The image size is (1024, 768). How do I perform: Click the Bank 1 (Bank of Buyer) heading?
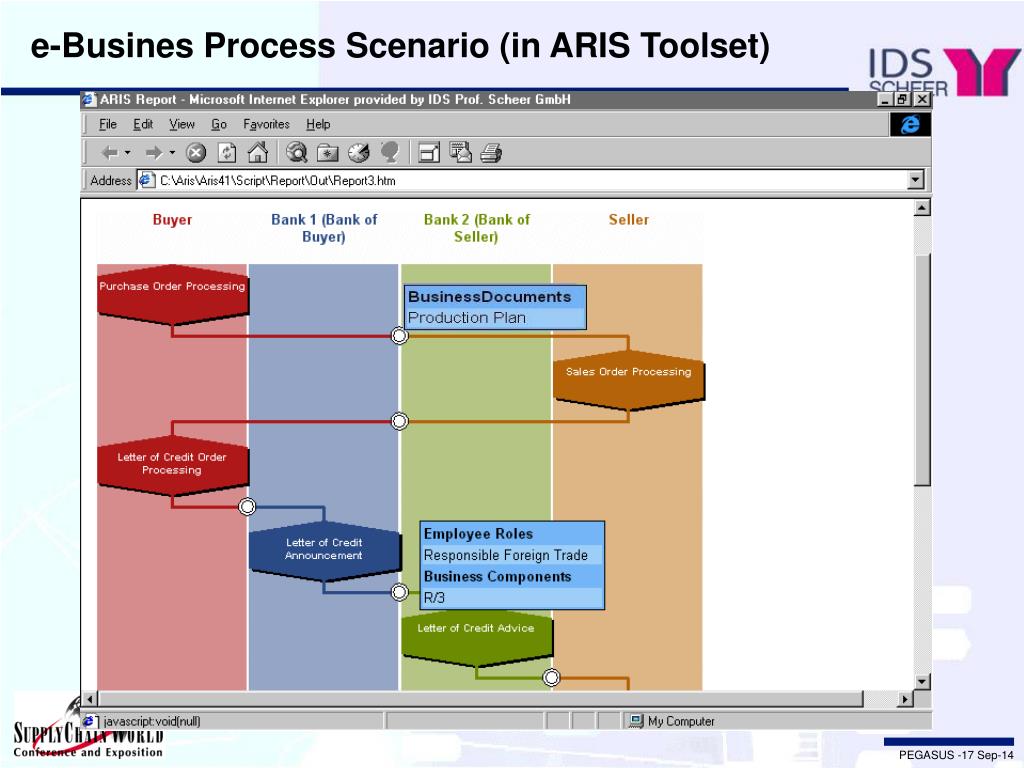[x=324, y=228]
